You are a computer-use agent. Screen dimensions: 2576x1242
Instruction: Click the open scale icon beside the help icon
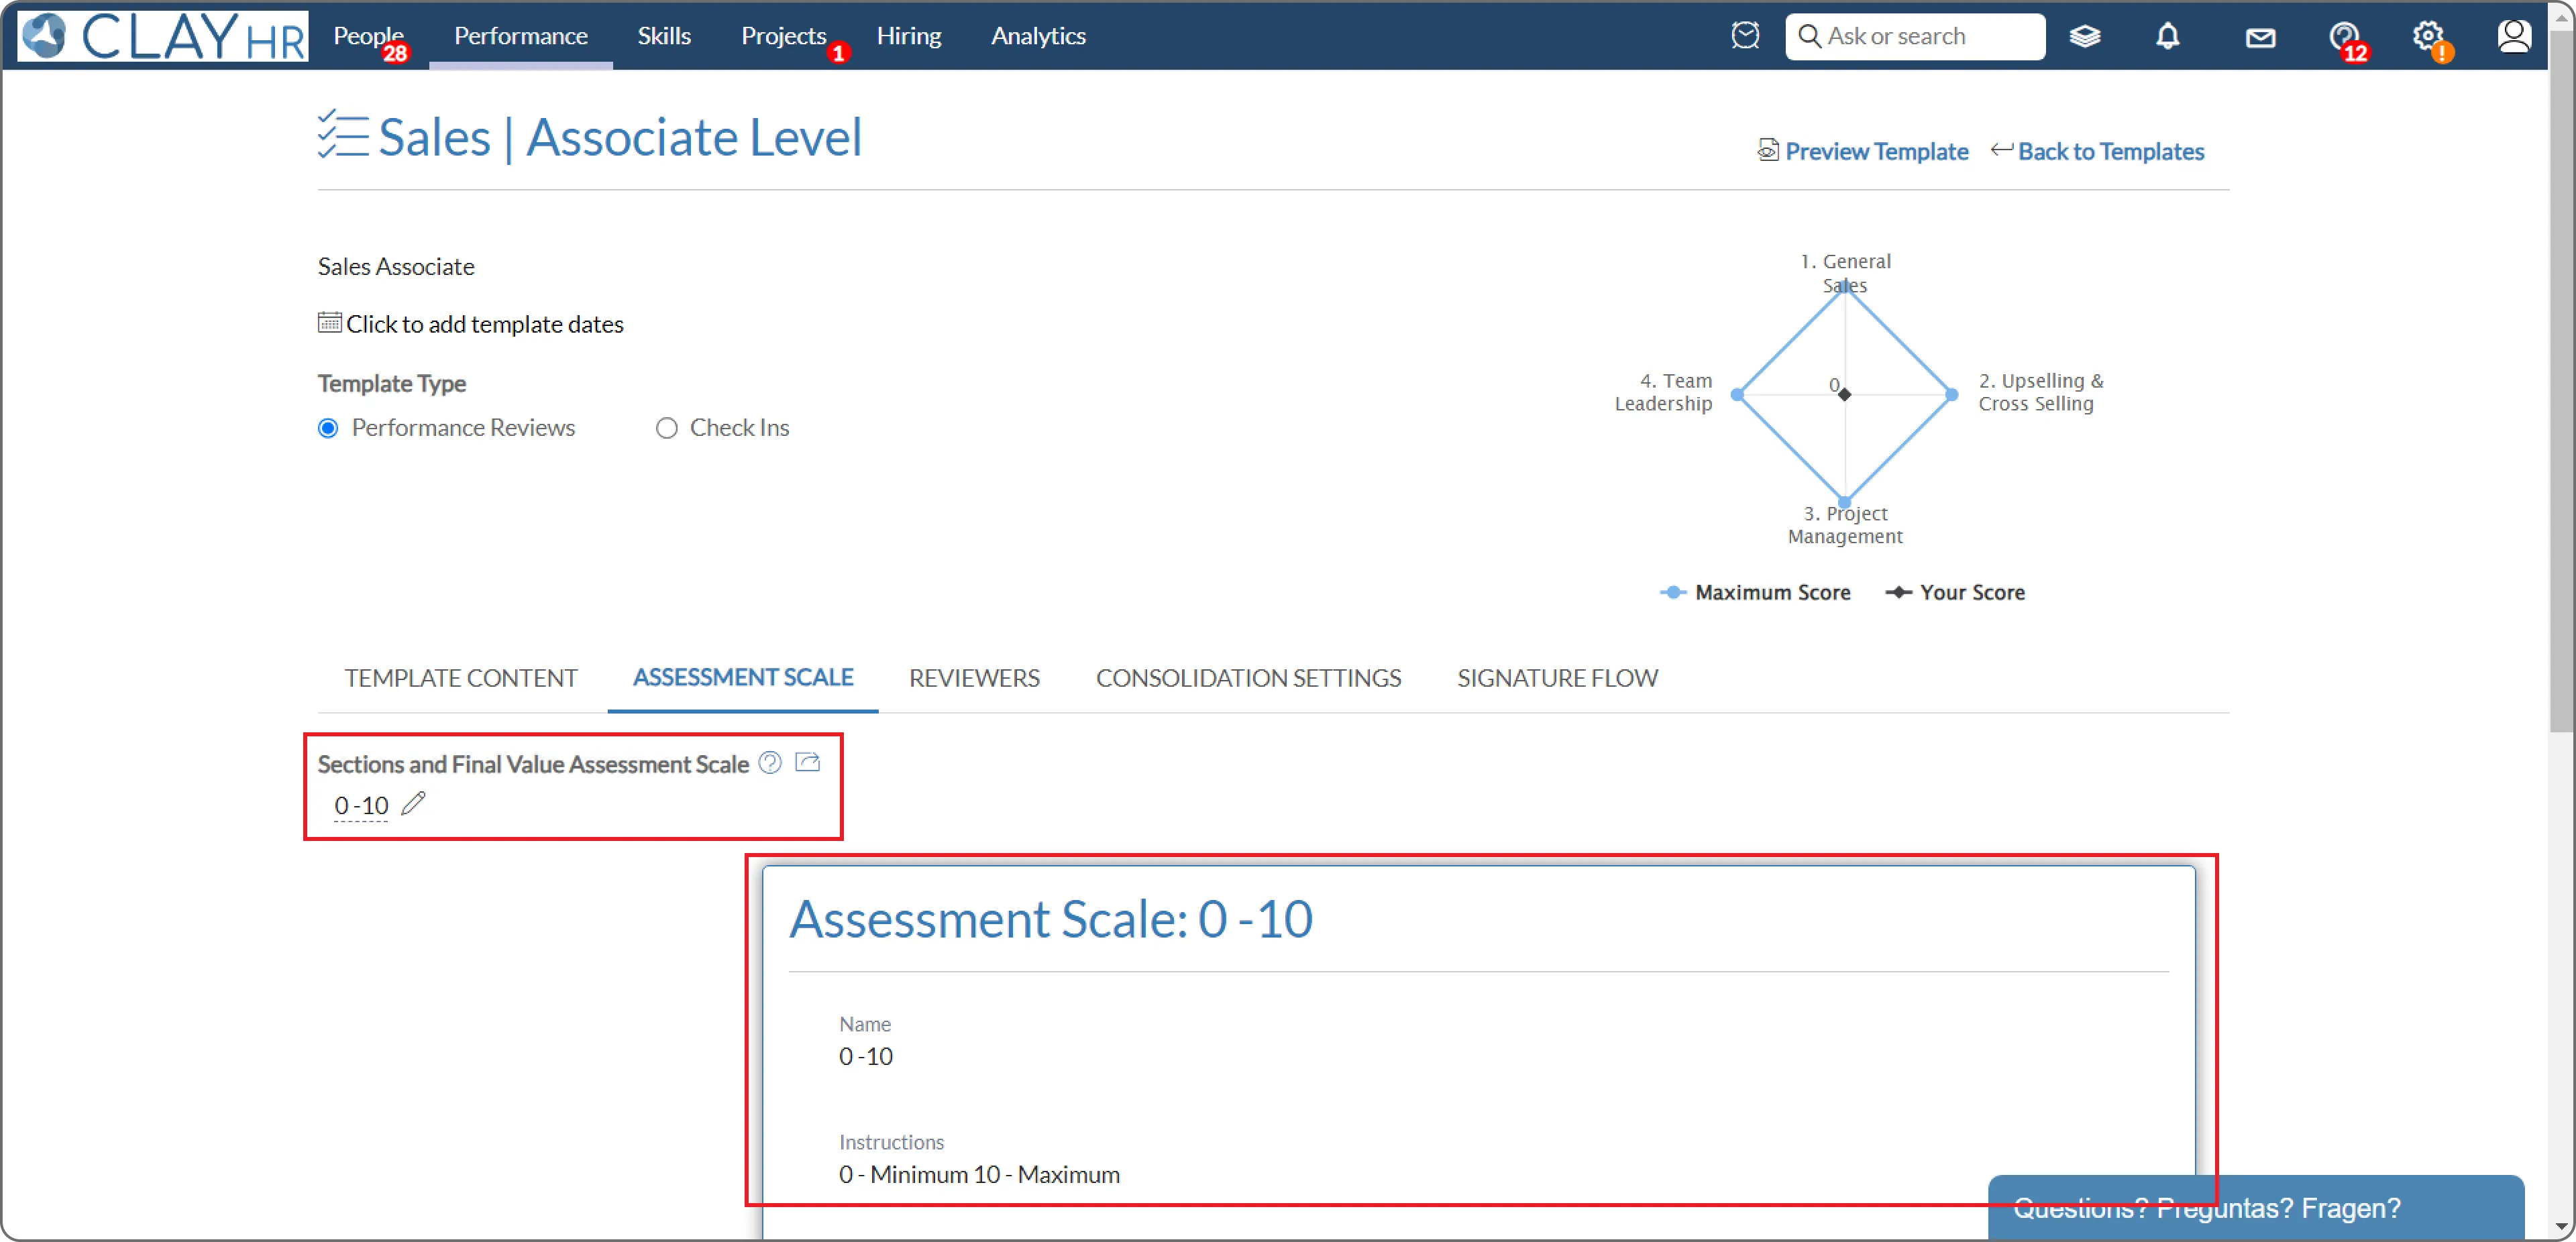pyautogui.click(x=807, y=763)
